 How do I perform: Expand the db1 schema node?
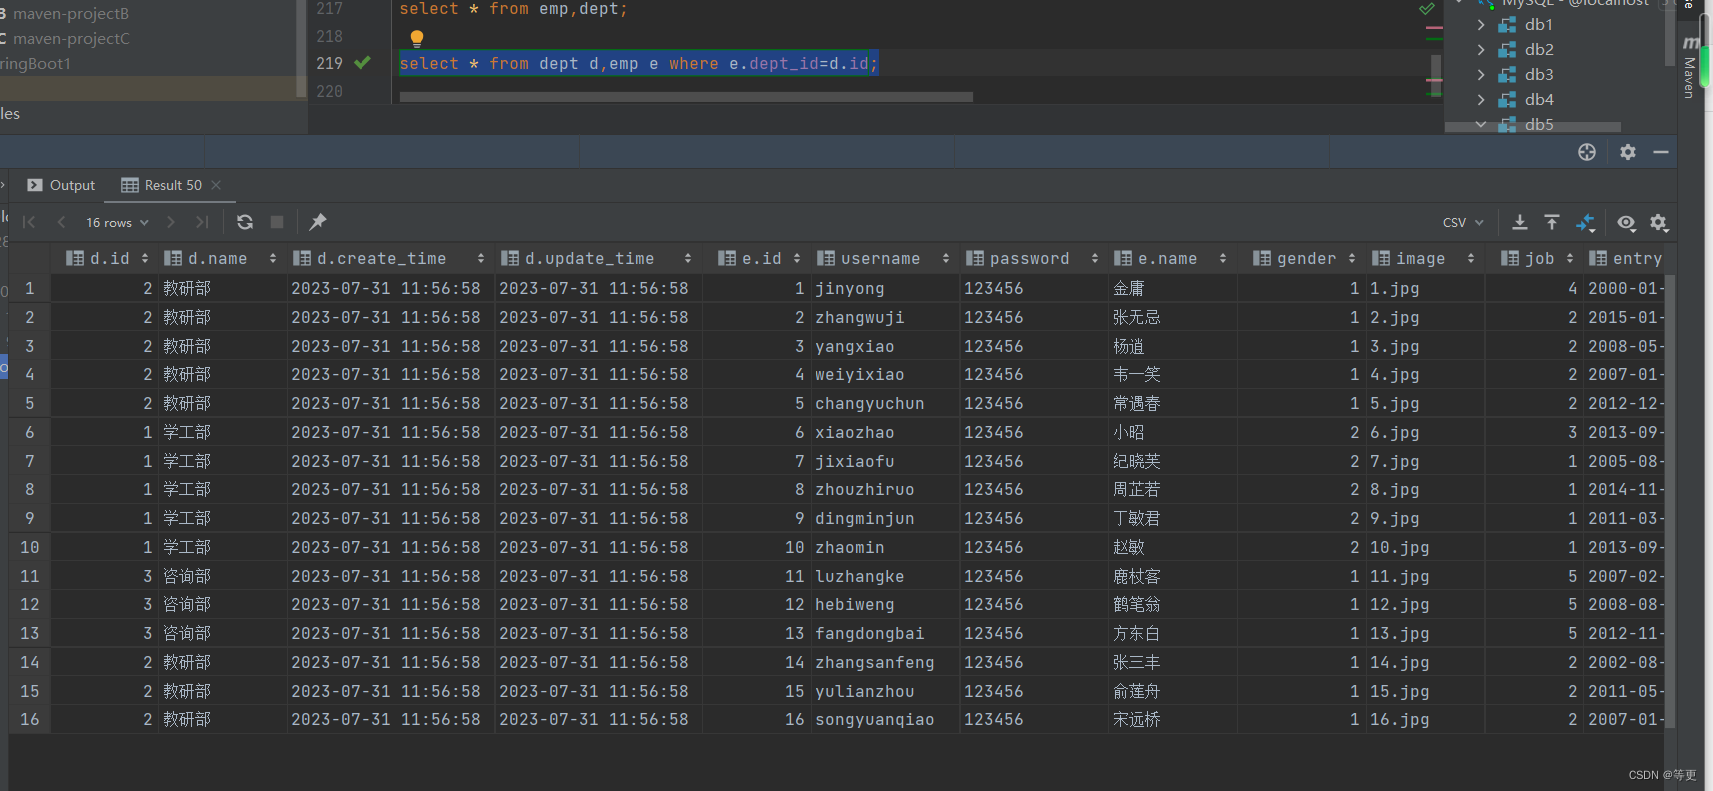(1481, 24)
